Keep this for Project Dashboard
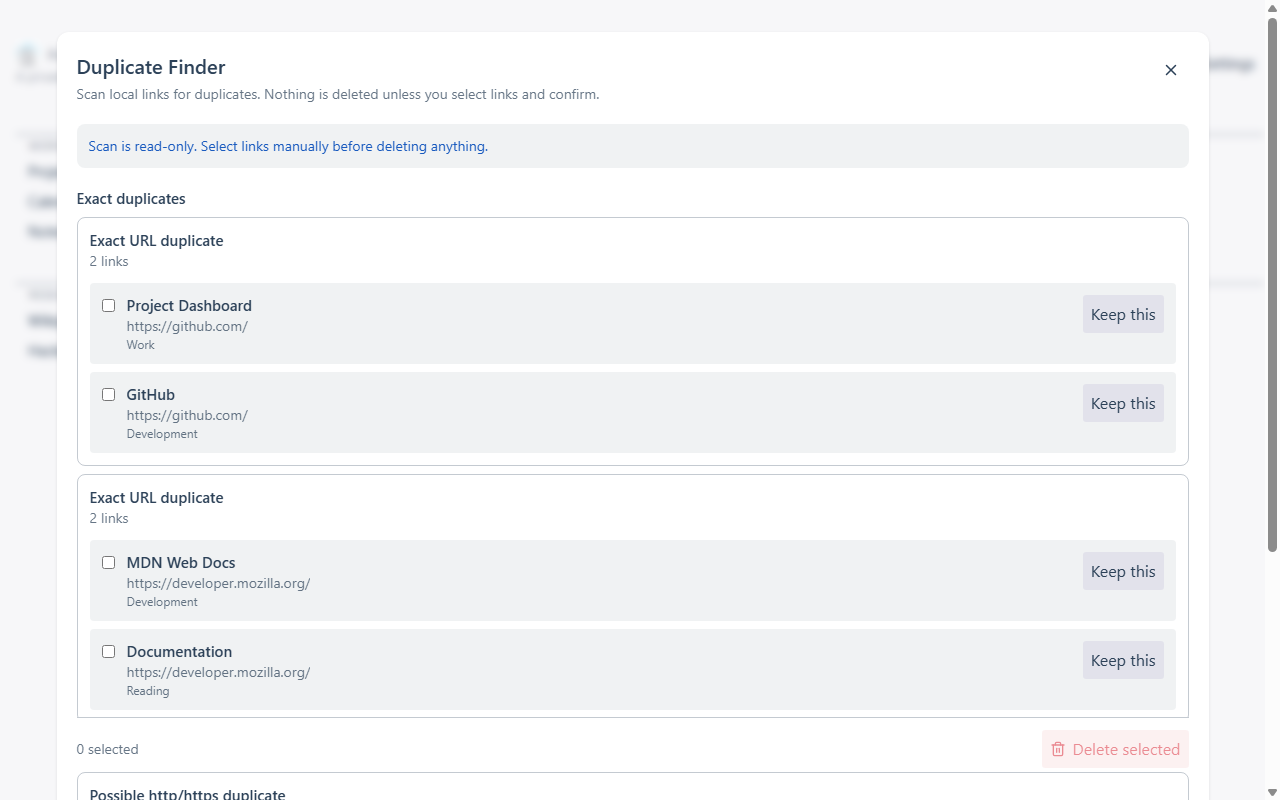1280x800 pixels. click(1123, 314)
